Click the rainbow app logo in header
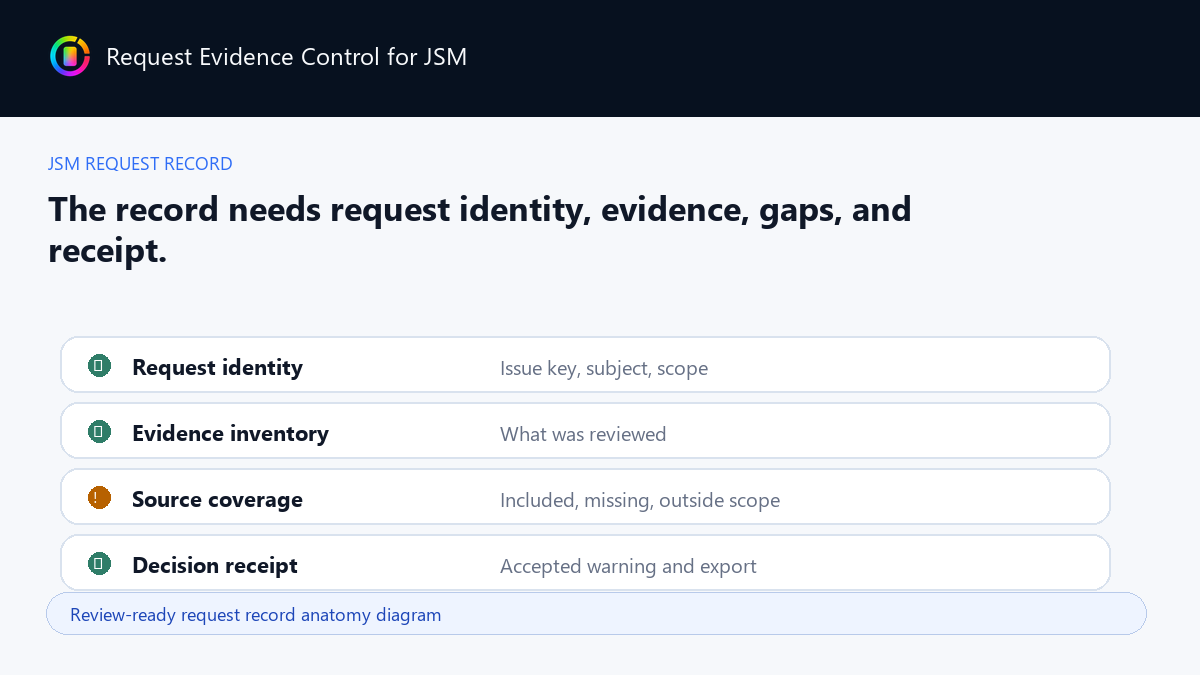The height and width of the screenshot is (675, 1200). pos(70,56)
